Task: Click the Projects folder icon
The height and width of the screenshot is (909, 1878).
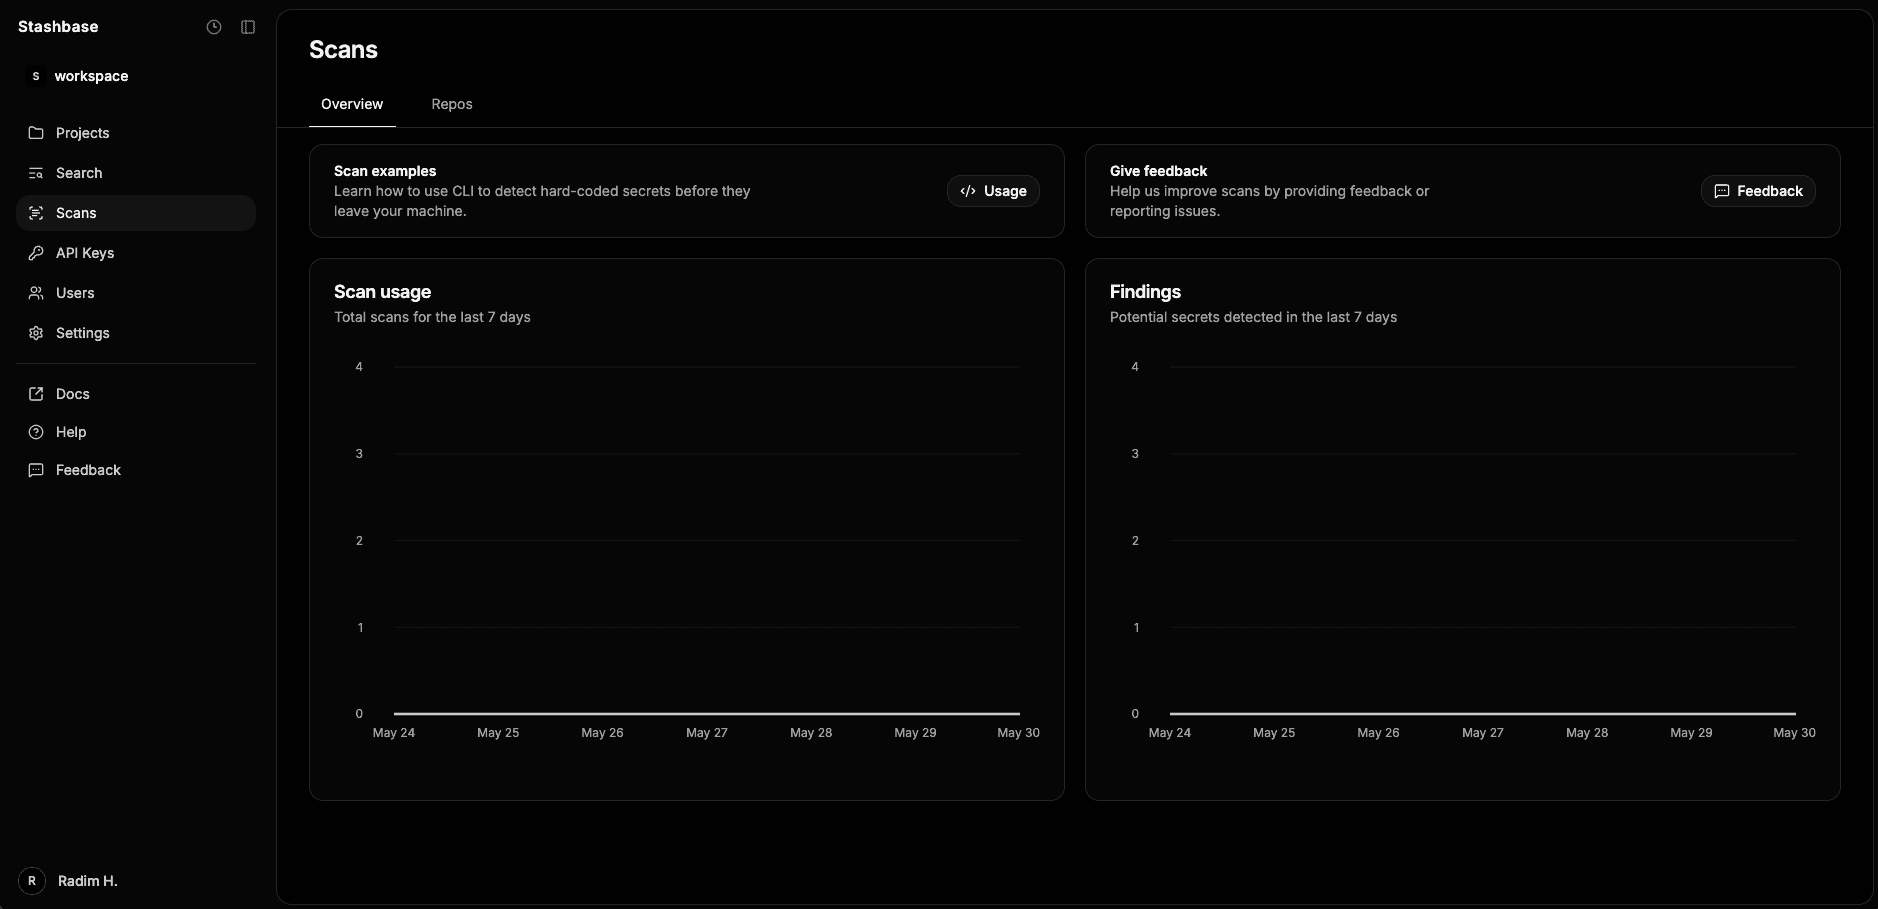Action: (x=36, y=133)
